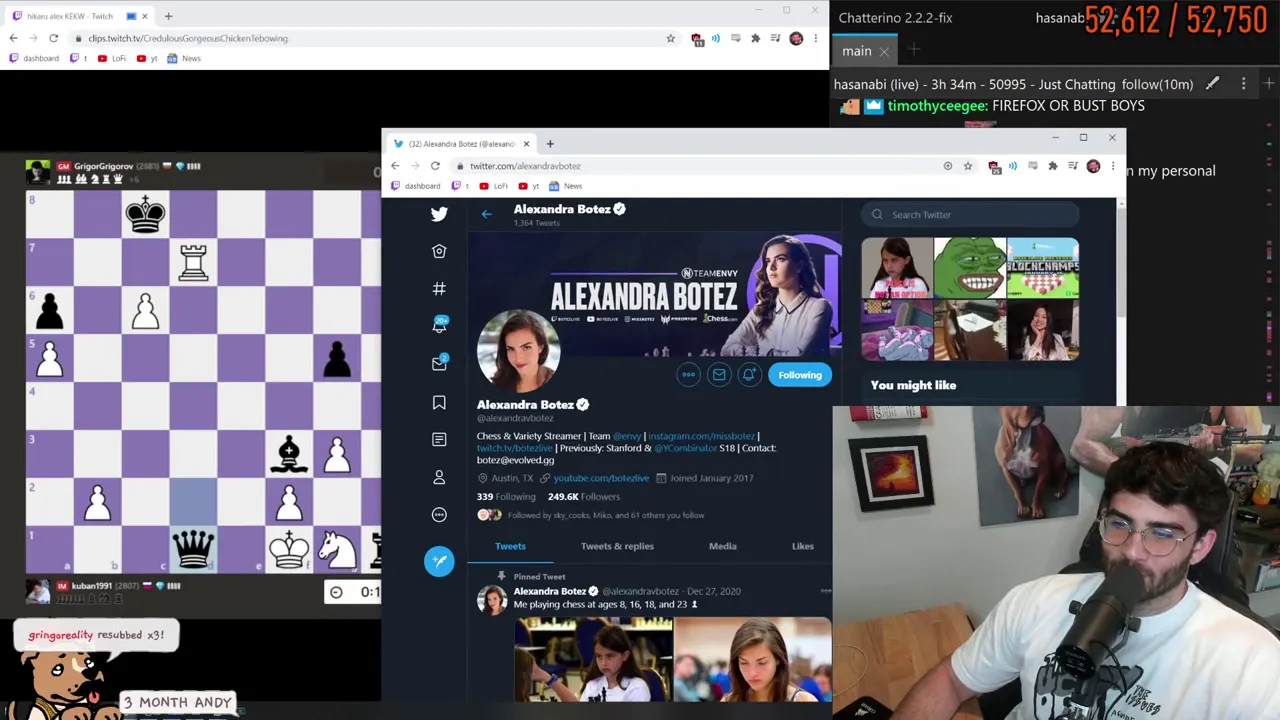Open Chatterino channel options menu
Image resolution: width=1280 pixels, height=720 pixels.
pyautogui.click(x=1244, y=84)
